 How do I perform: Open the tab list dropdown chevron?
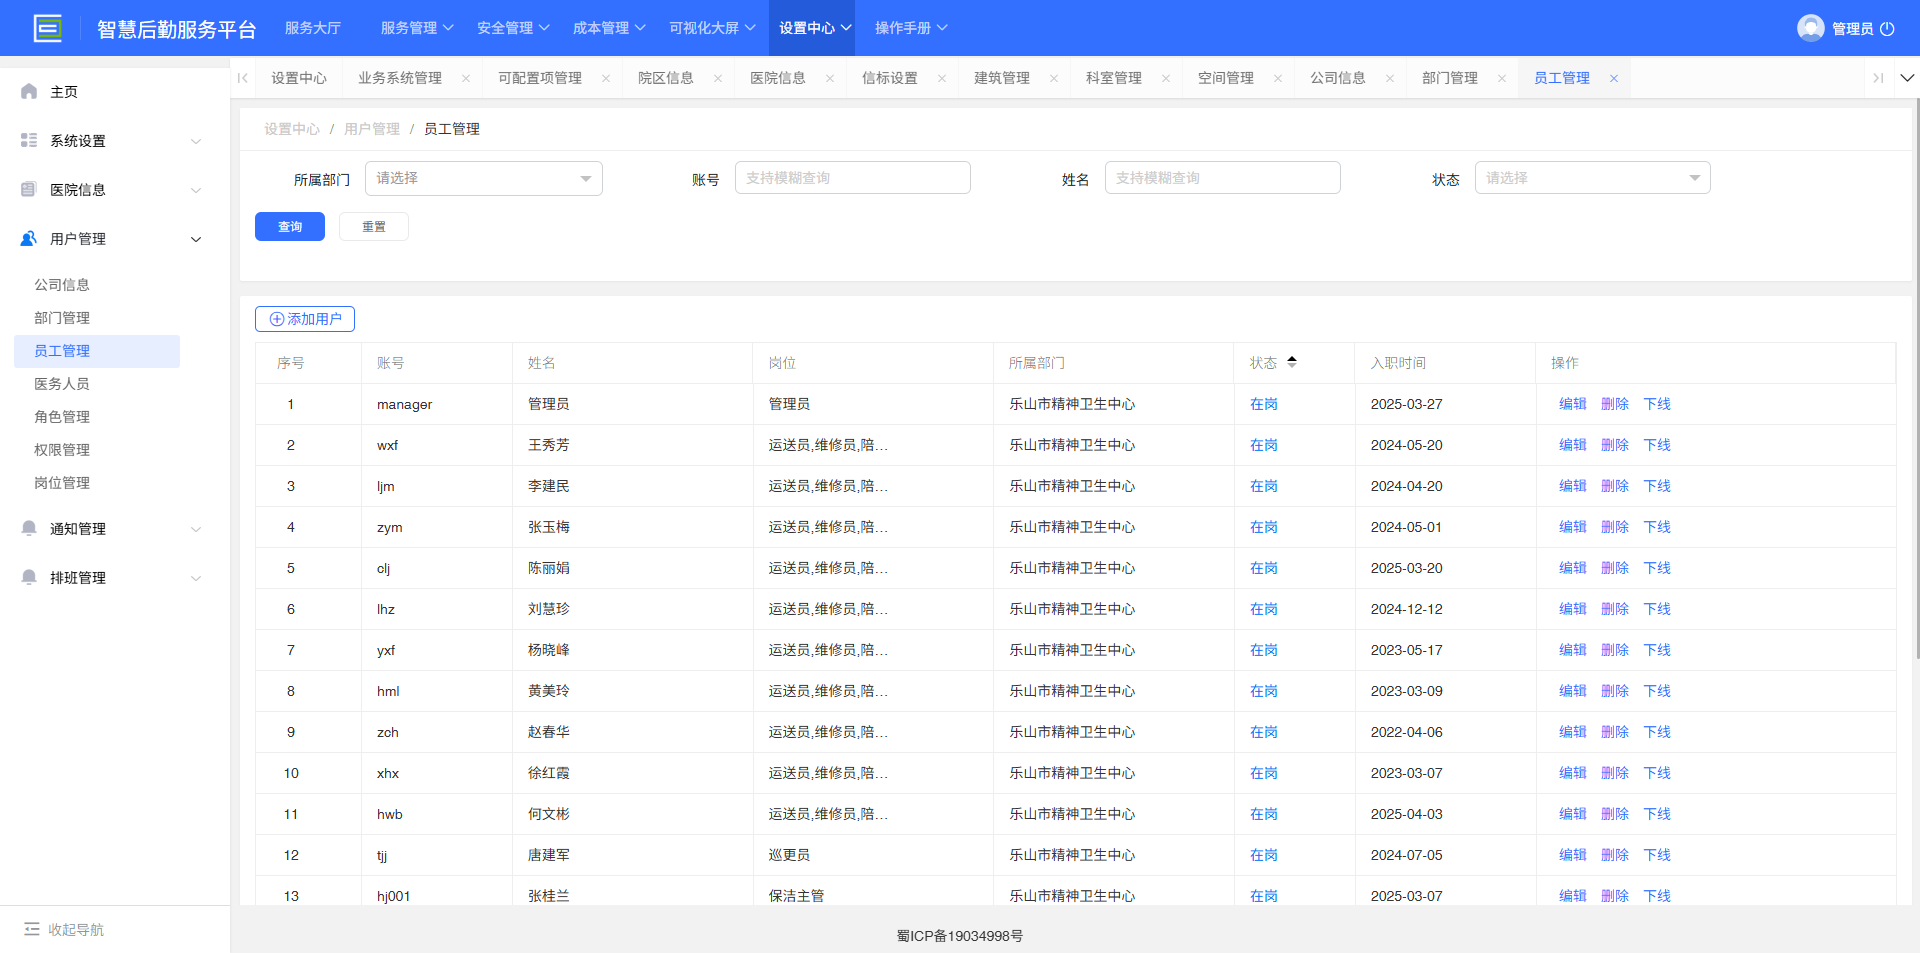[x=1907, y=78]
